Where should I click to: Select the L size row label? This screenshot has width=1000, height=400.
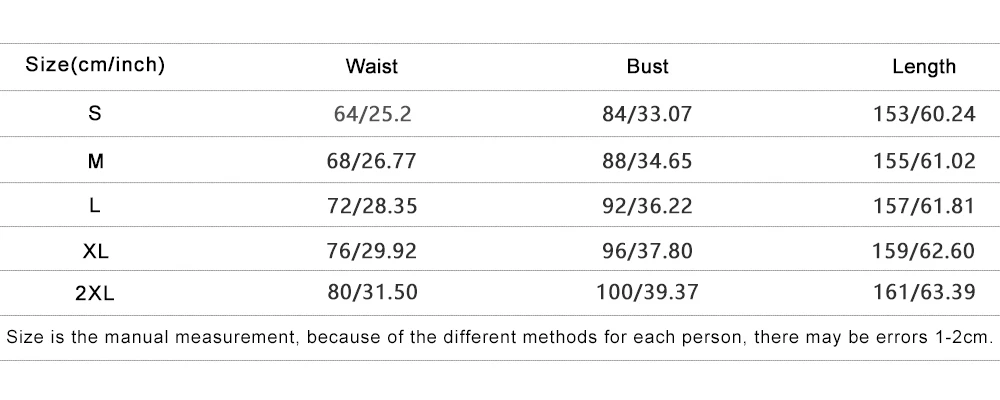point(95,206)
